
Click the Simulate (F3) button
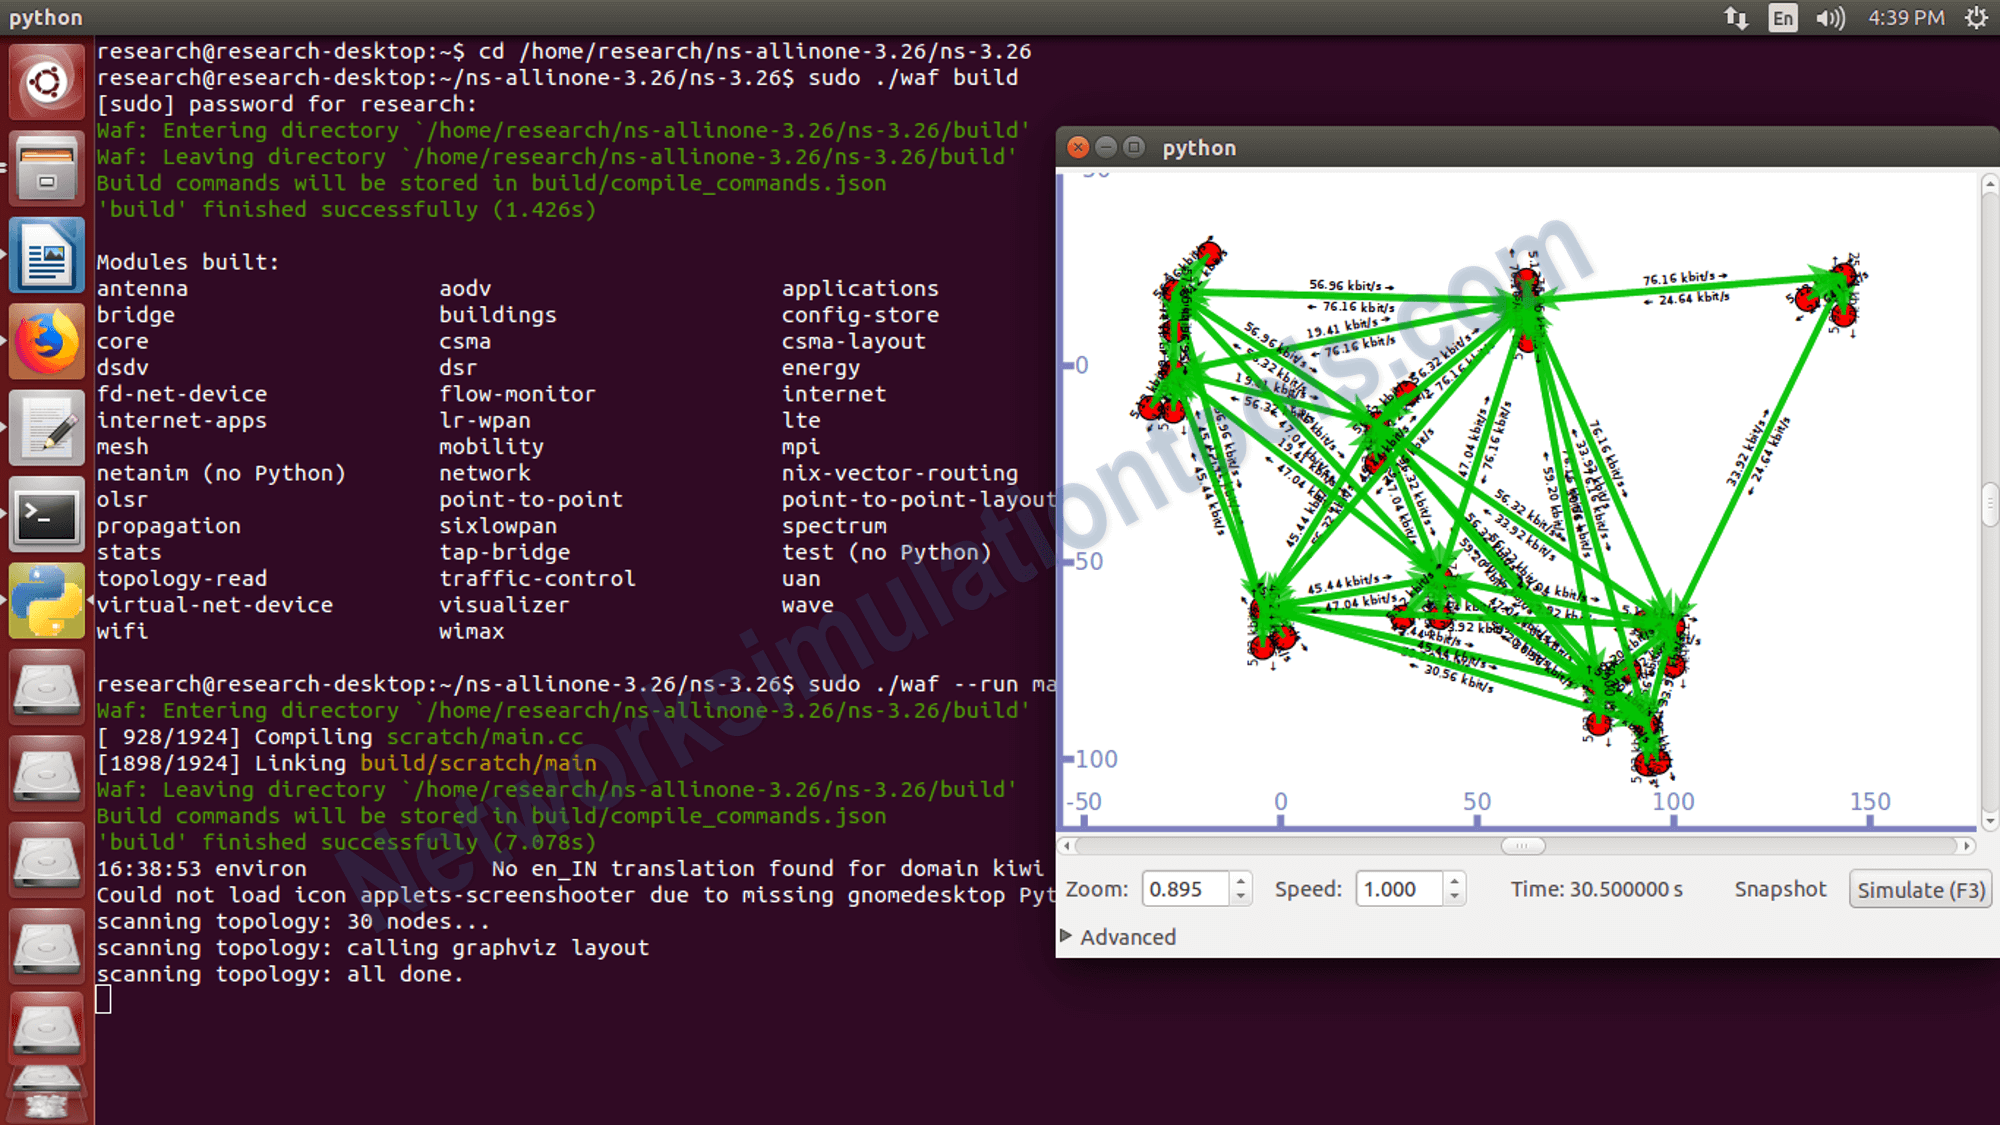[1920, 889]
